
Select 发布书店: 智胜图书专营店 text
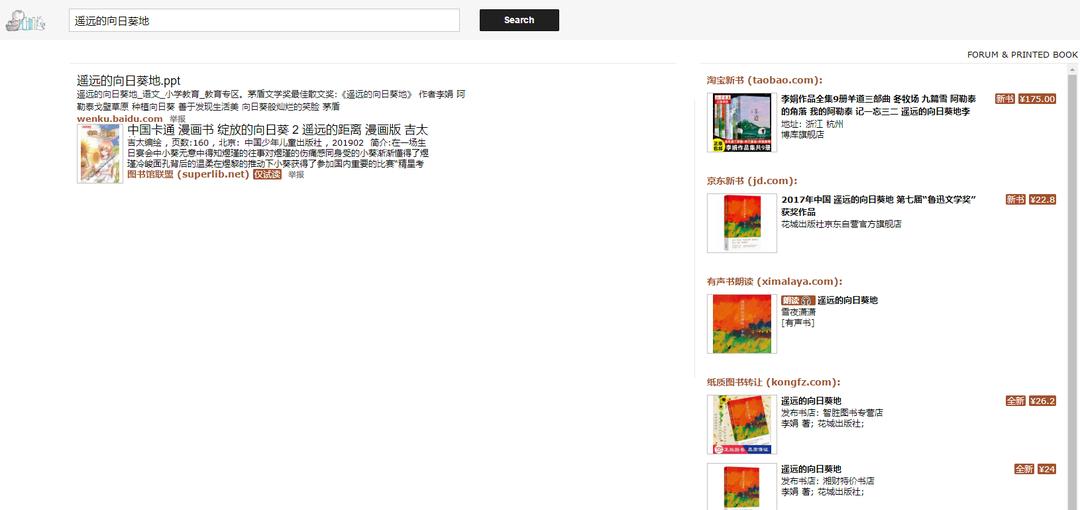[x=832, y=412]
